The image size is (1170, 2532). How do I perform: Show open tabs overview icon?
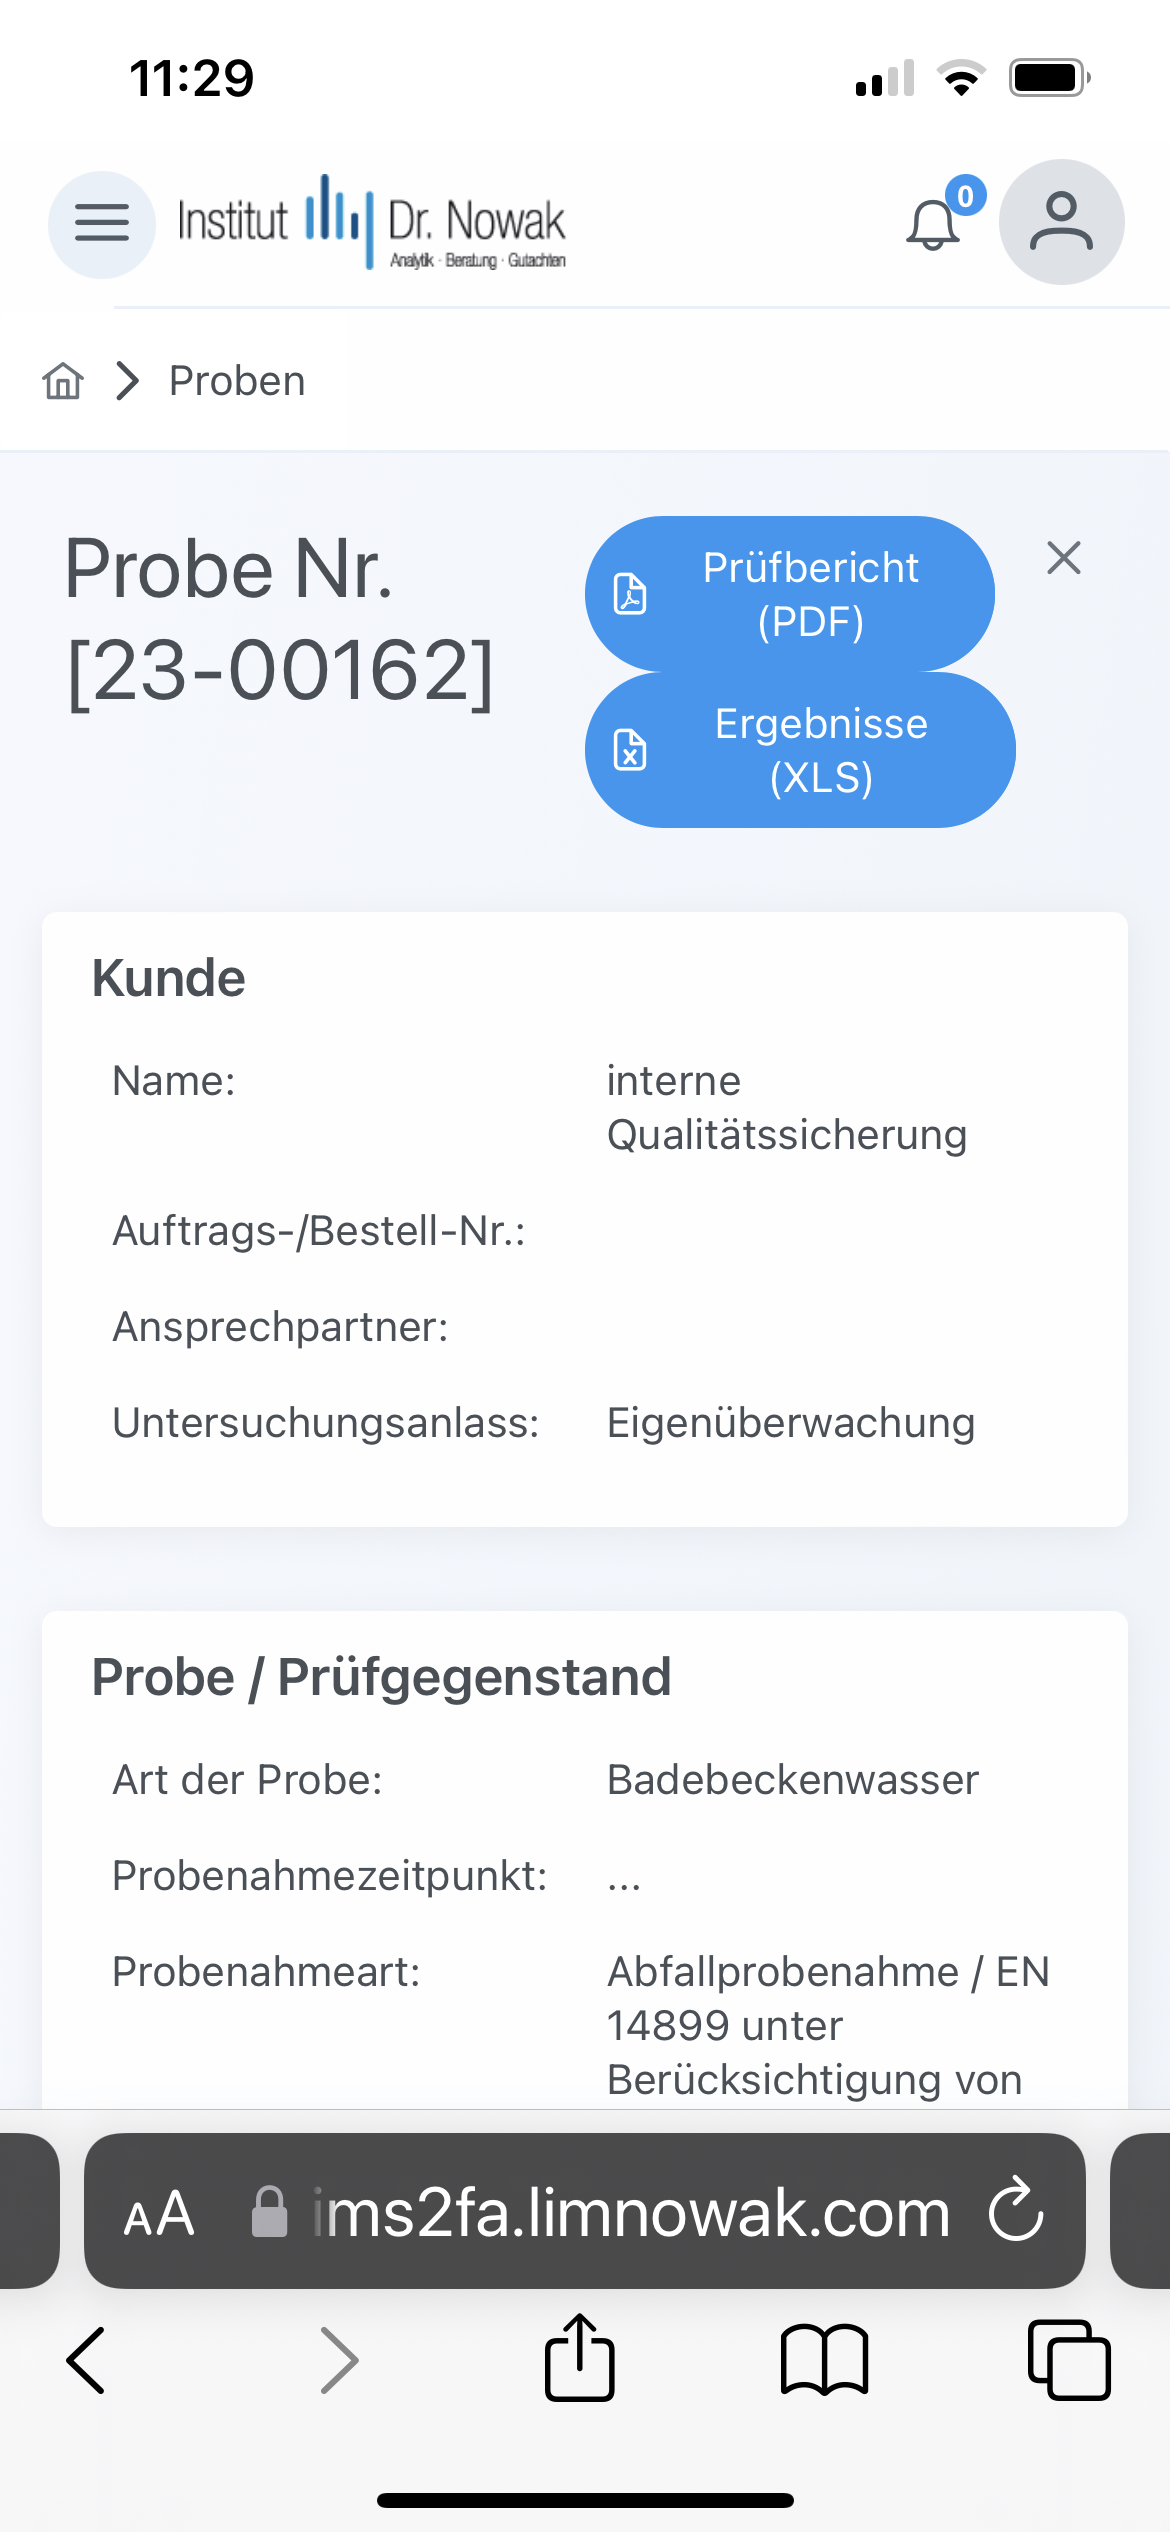[1069, 2360]
